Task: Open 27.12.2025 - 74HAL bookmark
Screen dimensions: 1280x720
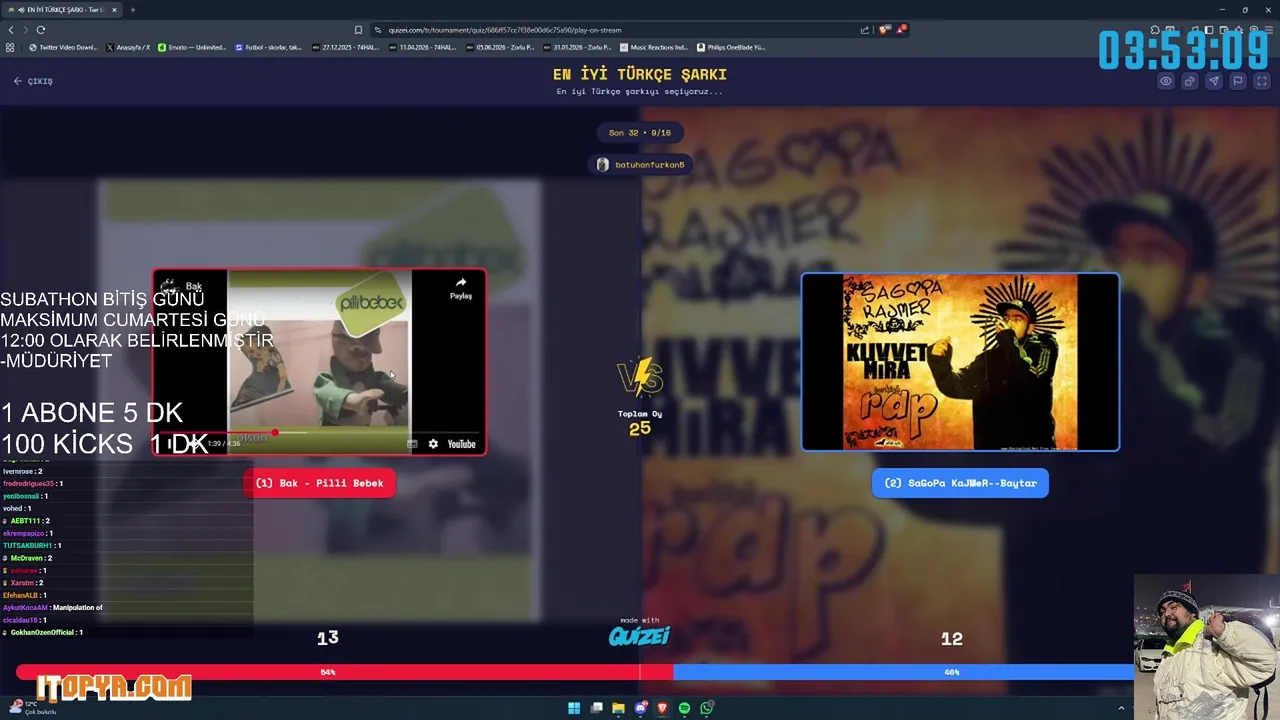Action: click(x=346, y=47)
